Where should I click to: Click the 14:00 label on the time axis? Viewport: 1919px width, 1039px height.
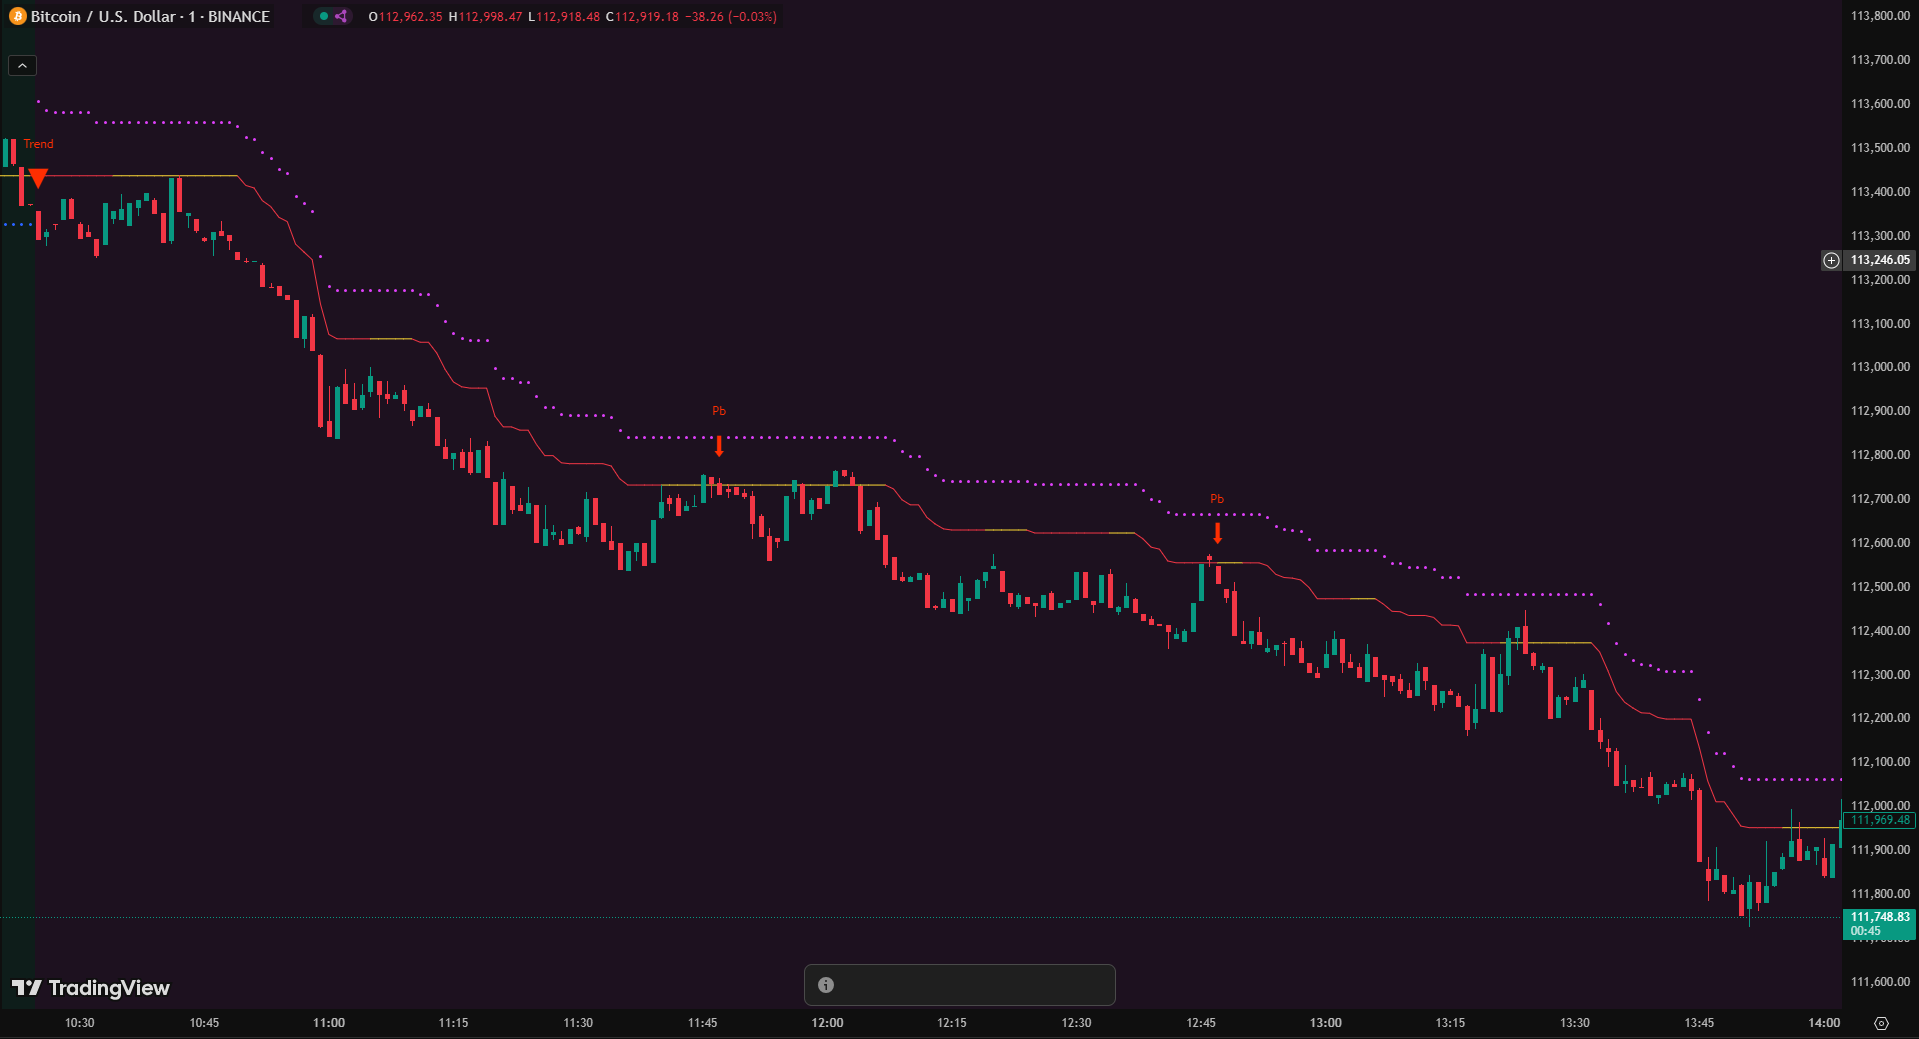pos(1824,1023)
